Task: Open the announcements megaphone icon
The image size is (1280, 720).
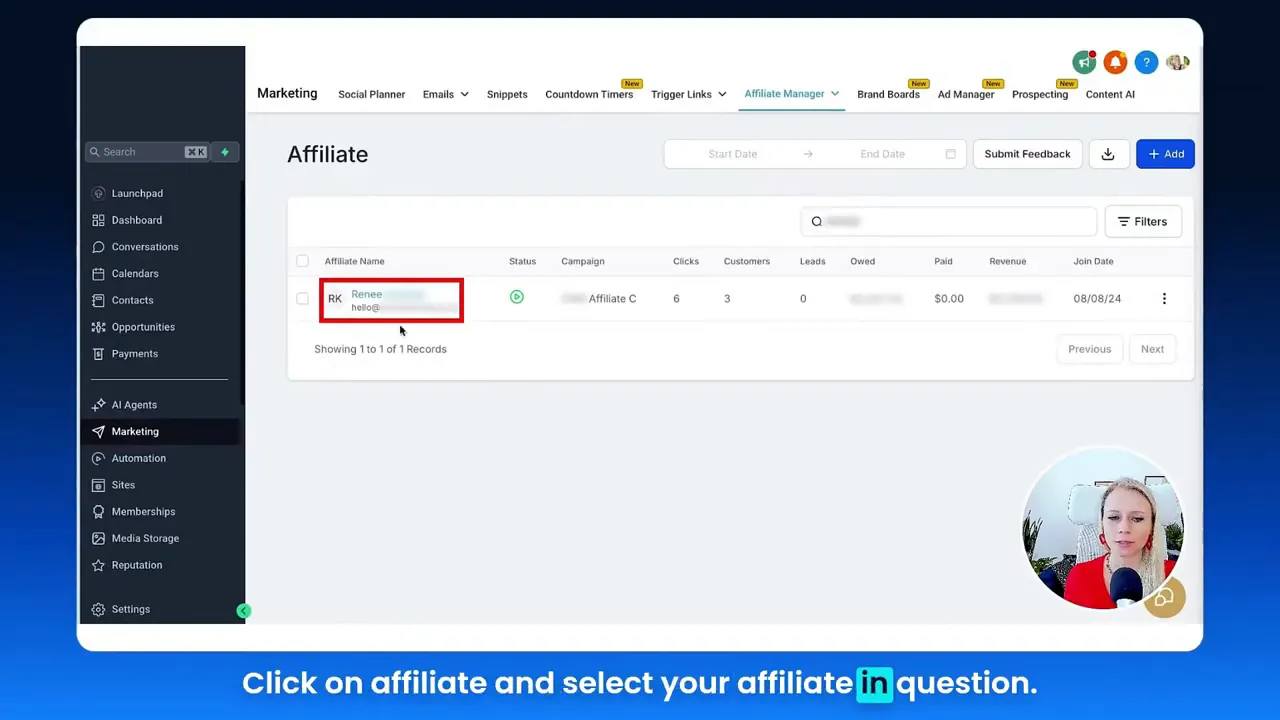Action: (1084, 63)
